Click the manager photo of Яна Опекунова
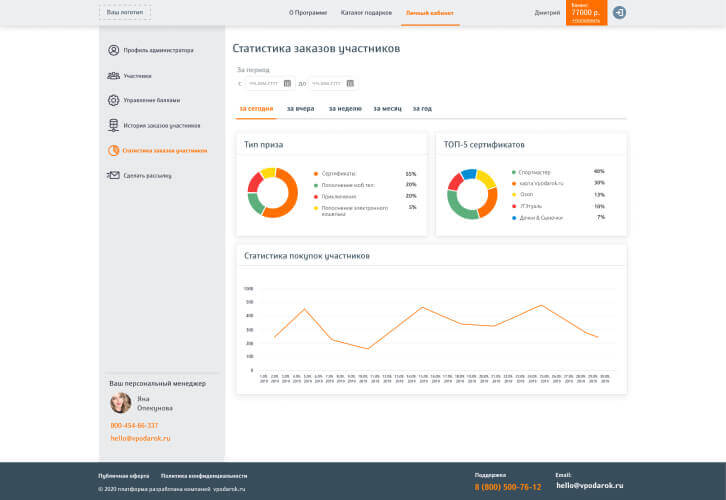726x500 pixels. tap(120, 403)
